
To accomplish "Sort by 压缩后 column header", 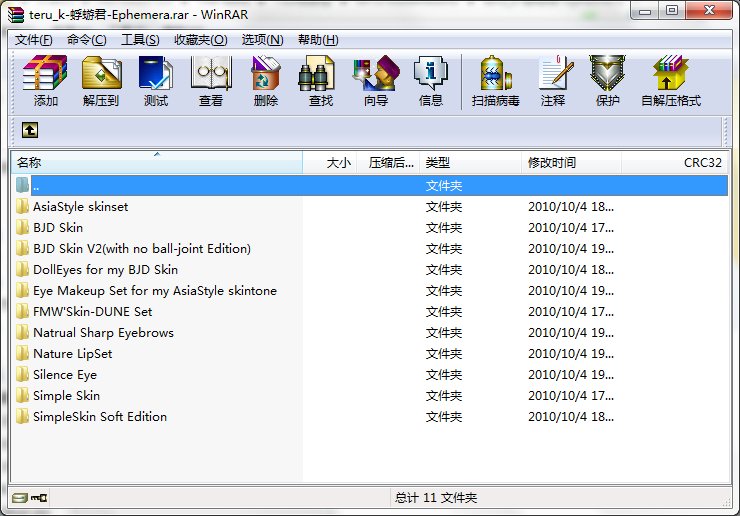I will (x=388, y=162).
